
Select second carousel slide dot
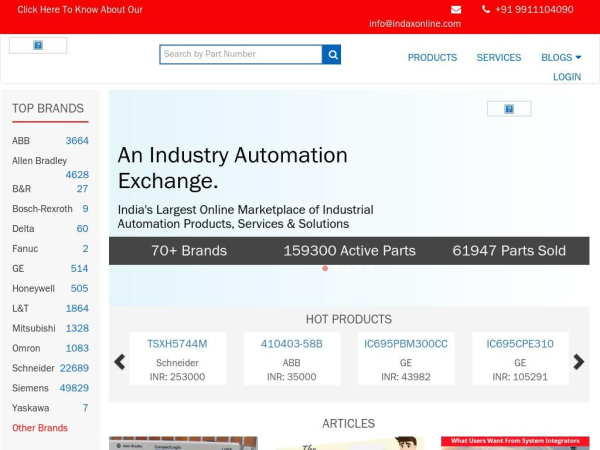[x=336, y=269]
